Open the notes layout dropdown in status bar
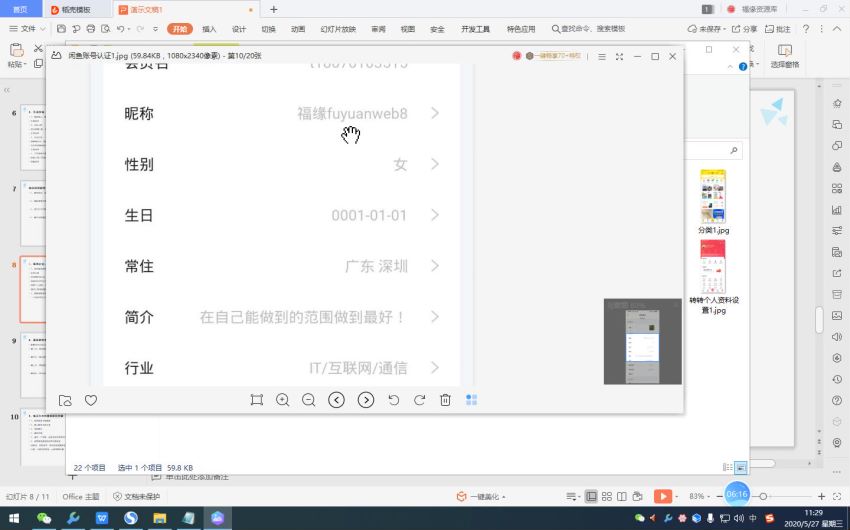This screenshot has width=850, height=530. click(x=572, y=496)
